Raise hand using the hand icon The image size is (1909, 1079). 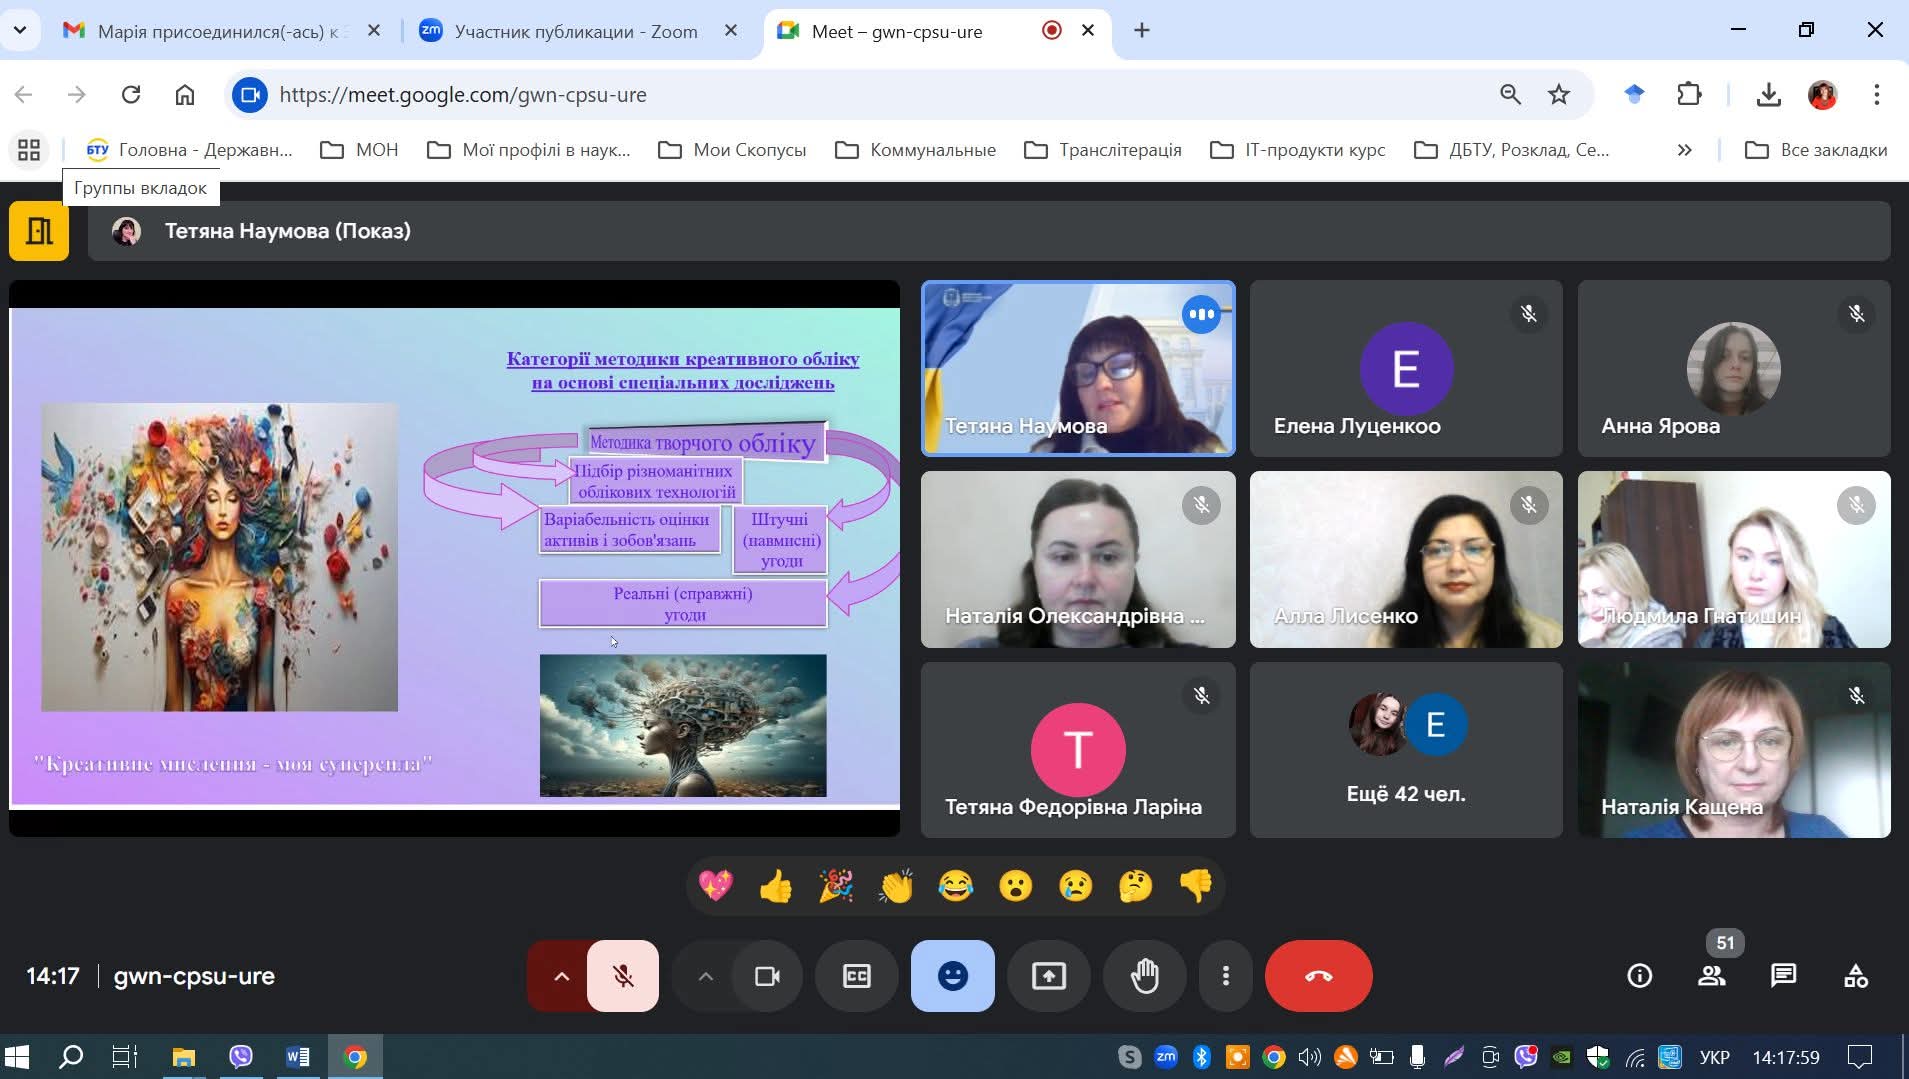coord(1144,976)
